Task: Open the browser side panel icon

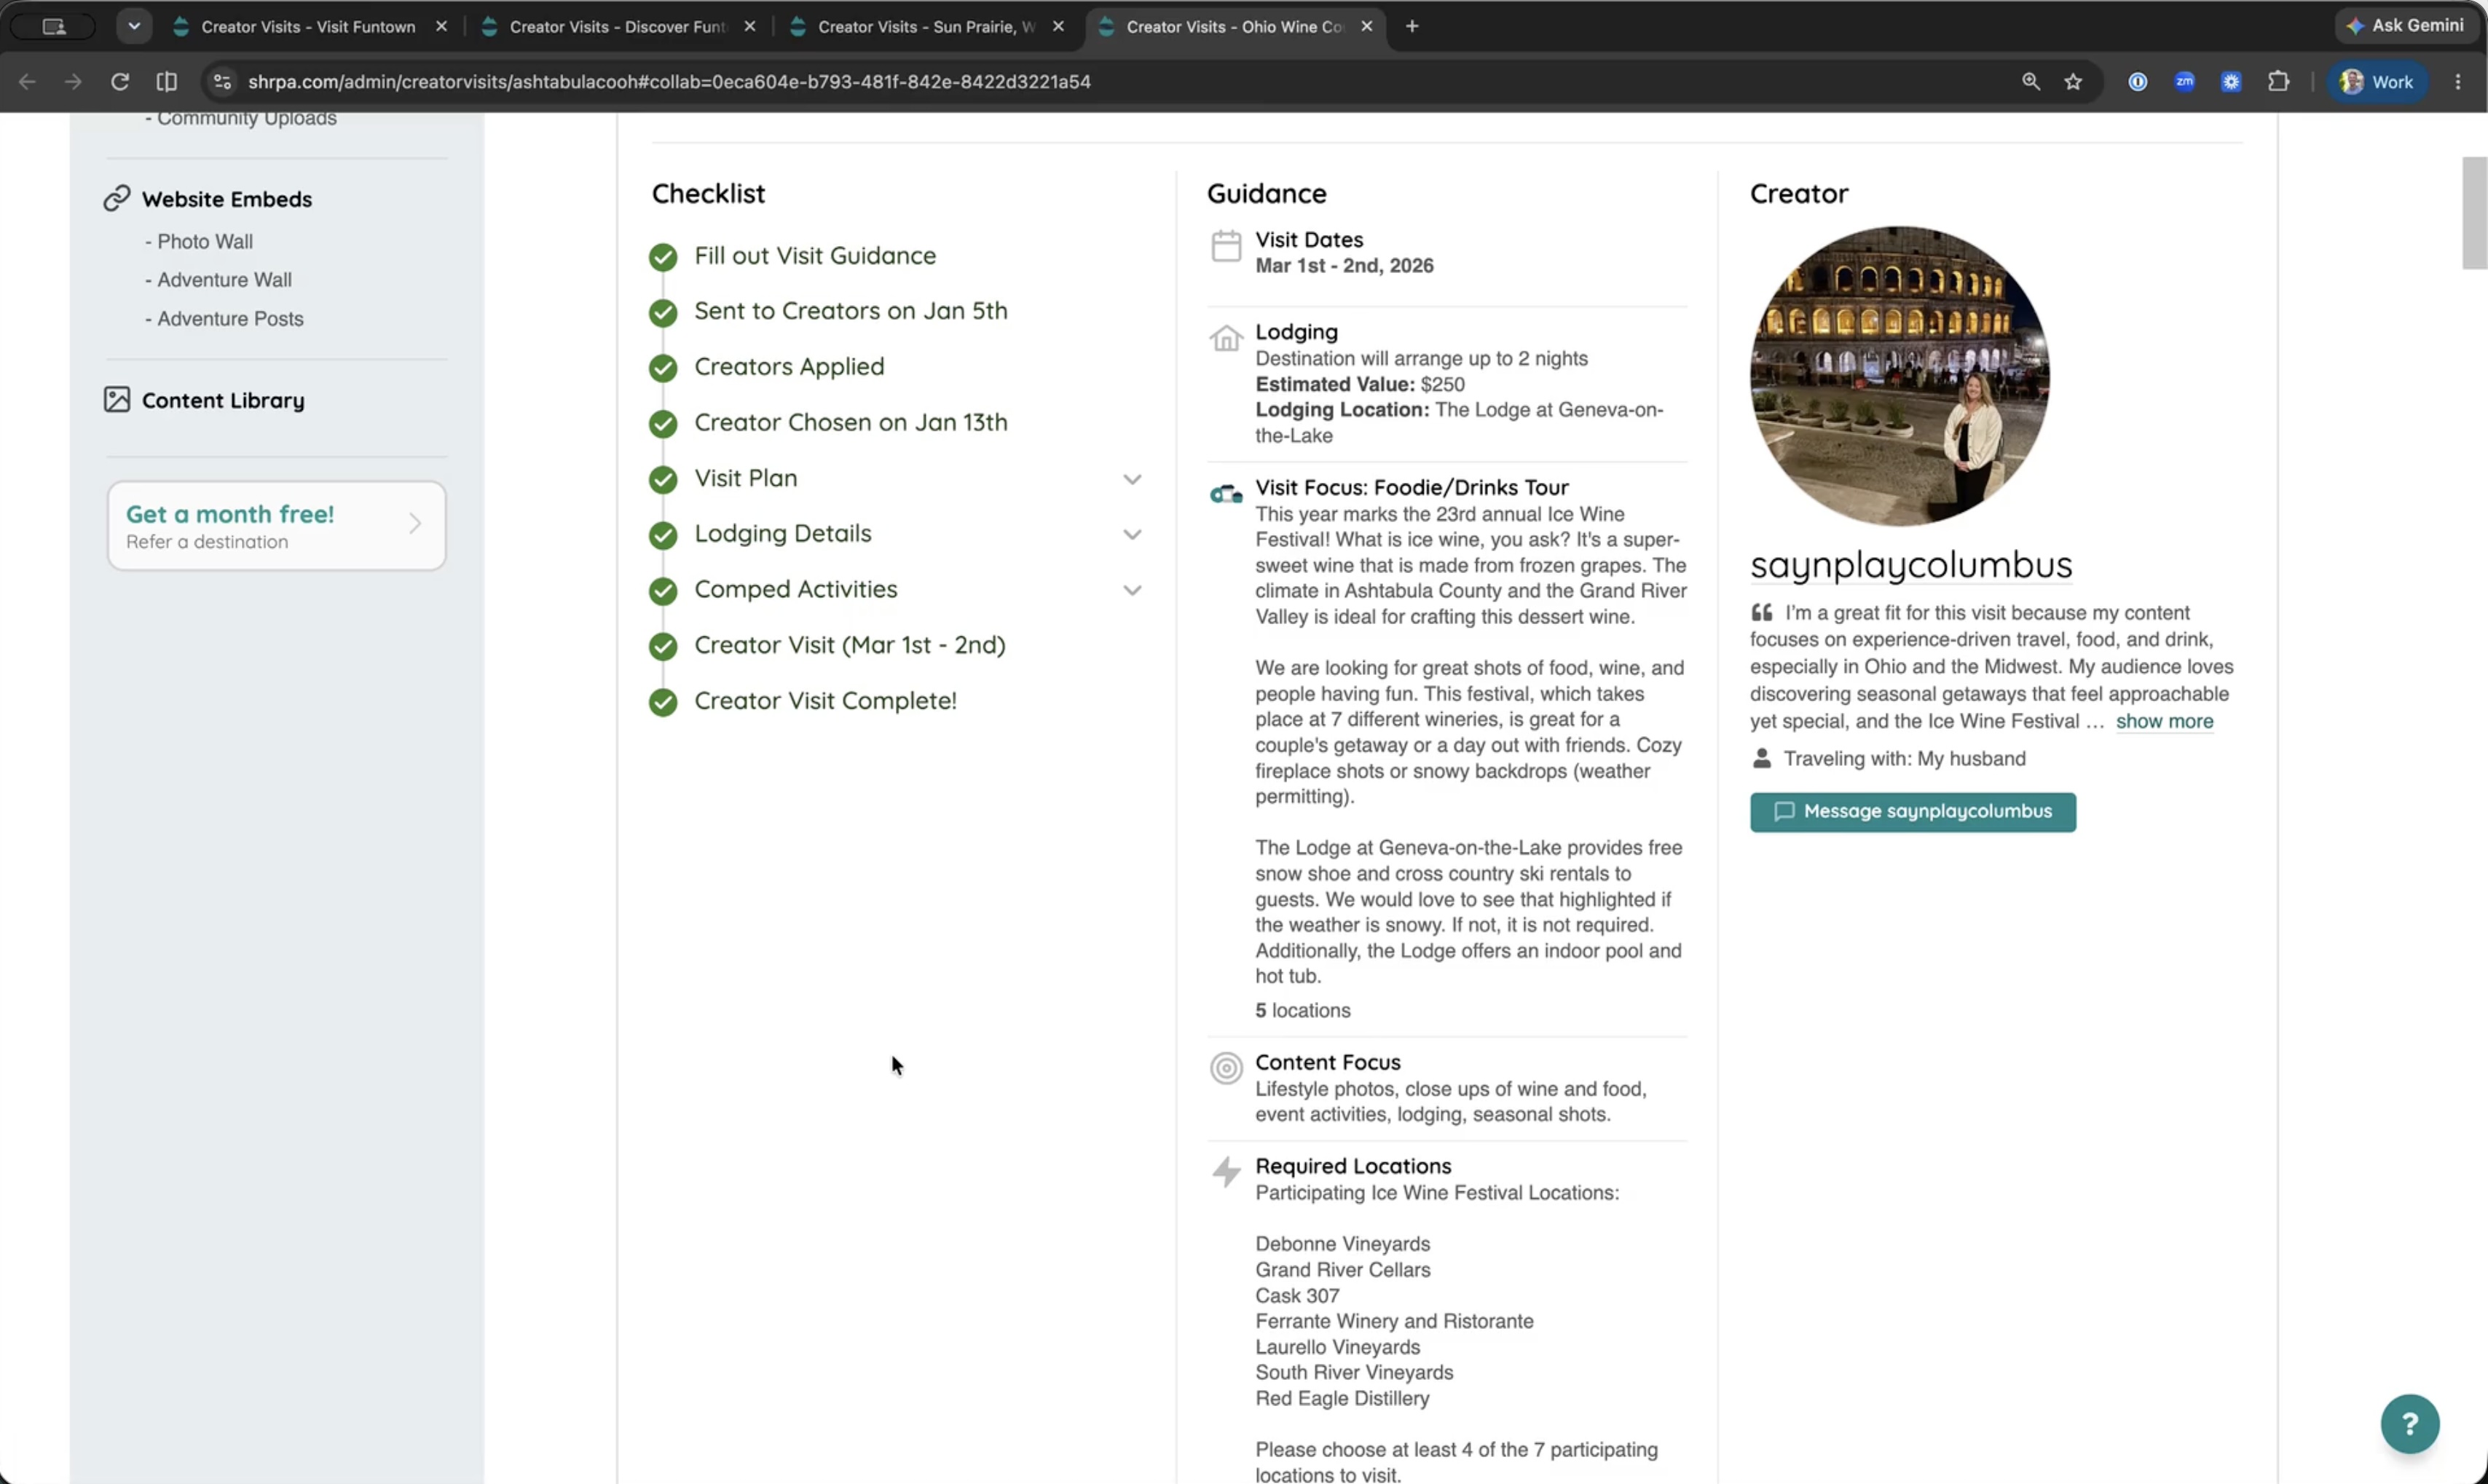Action: pos(167,82)
